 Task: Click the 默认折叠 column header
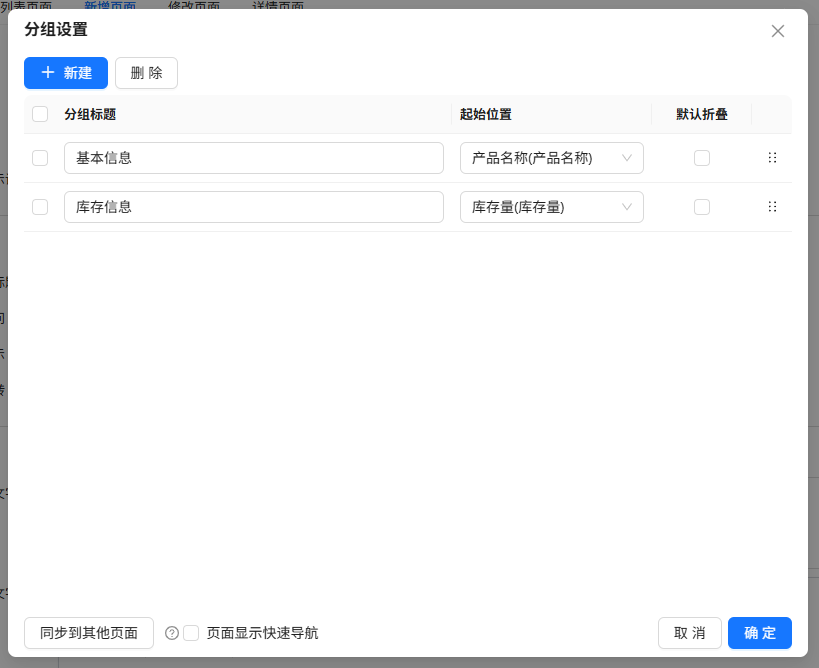click(x=701, y=114)
